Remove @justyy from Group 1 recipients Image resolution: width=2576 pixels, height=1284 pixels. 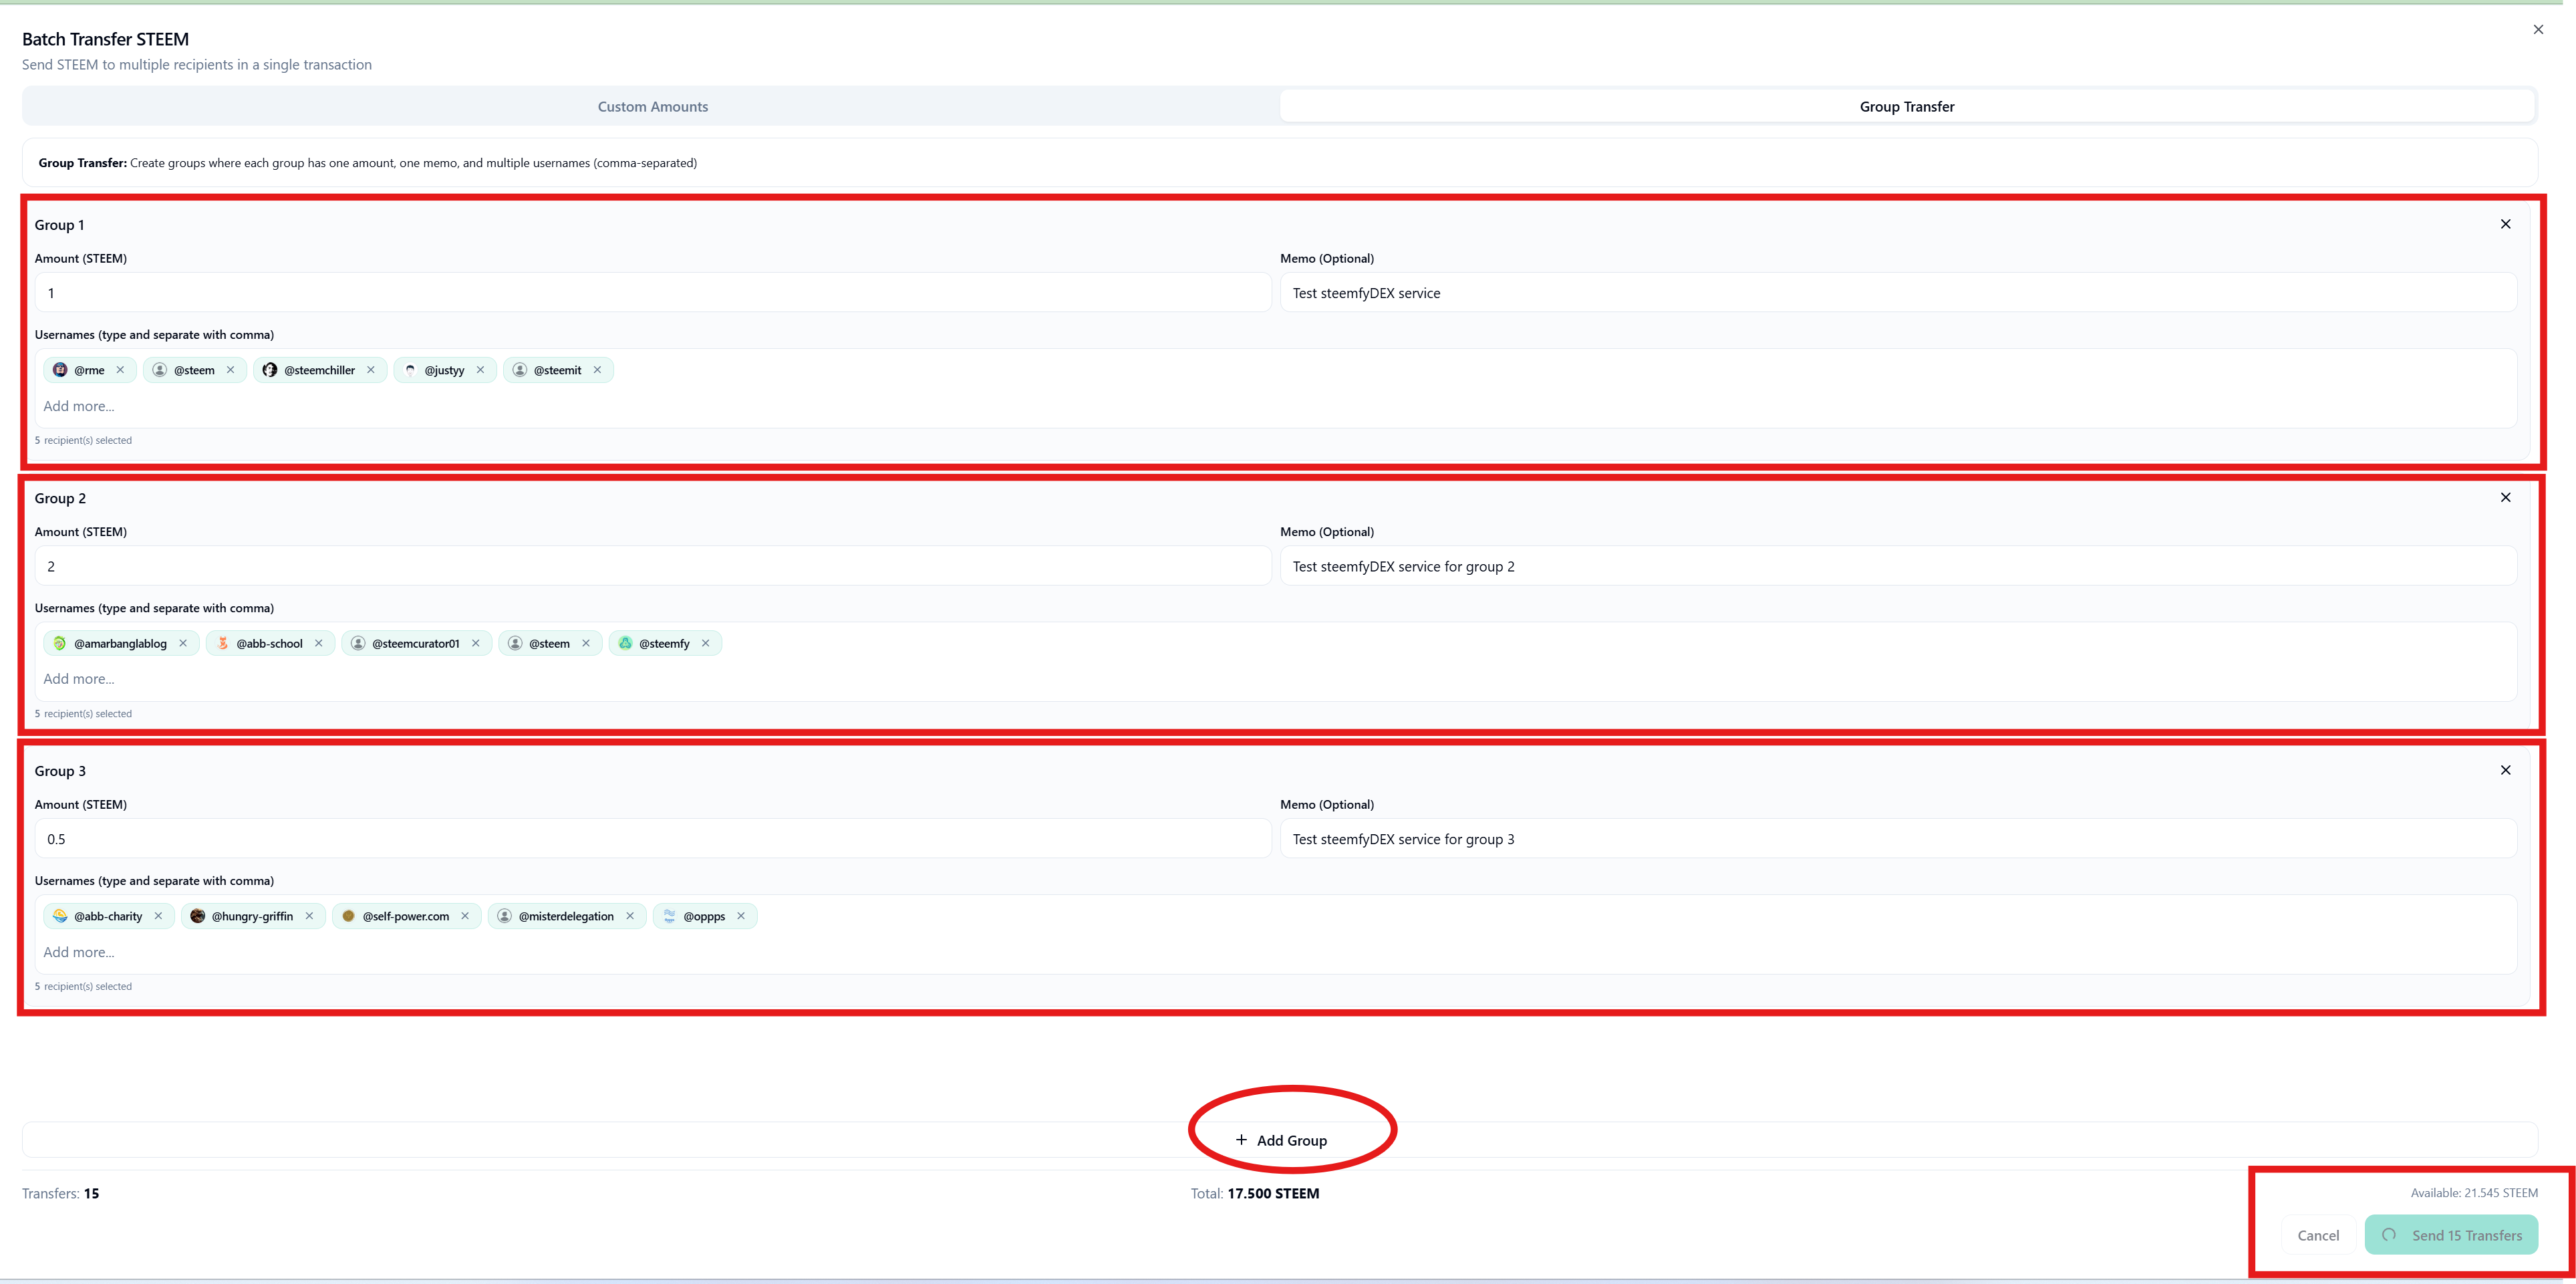(x=480, y=370)
